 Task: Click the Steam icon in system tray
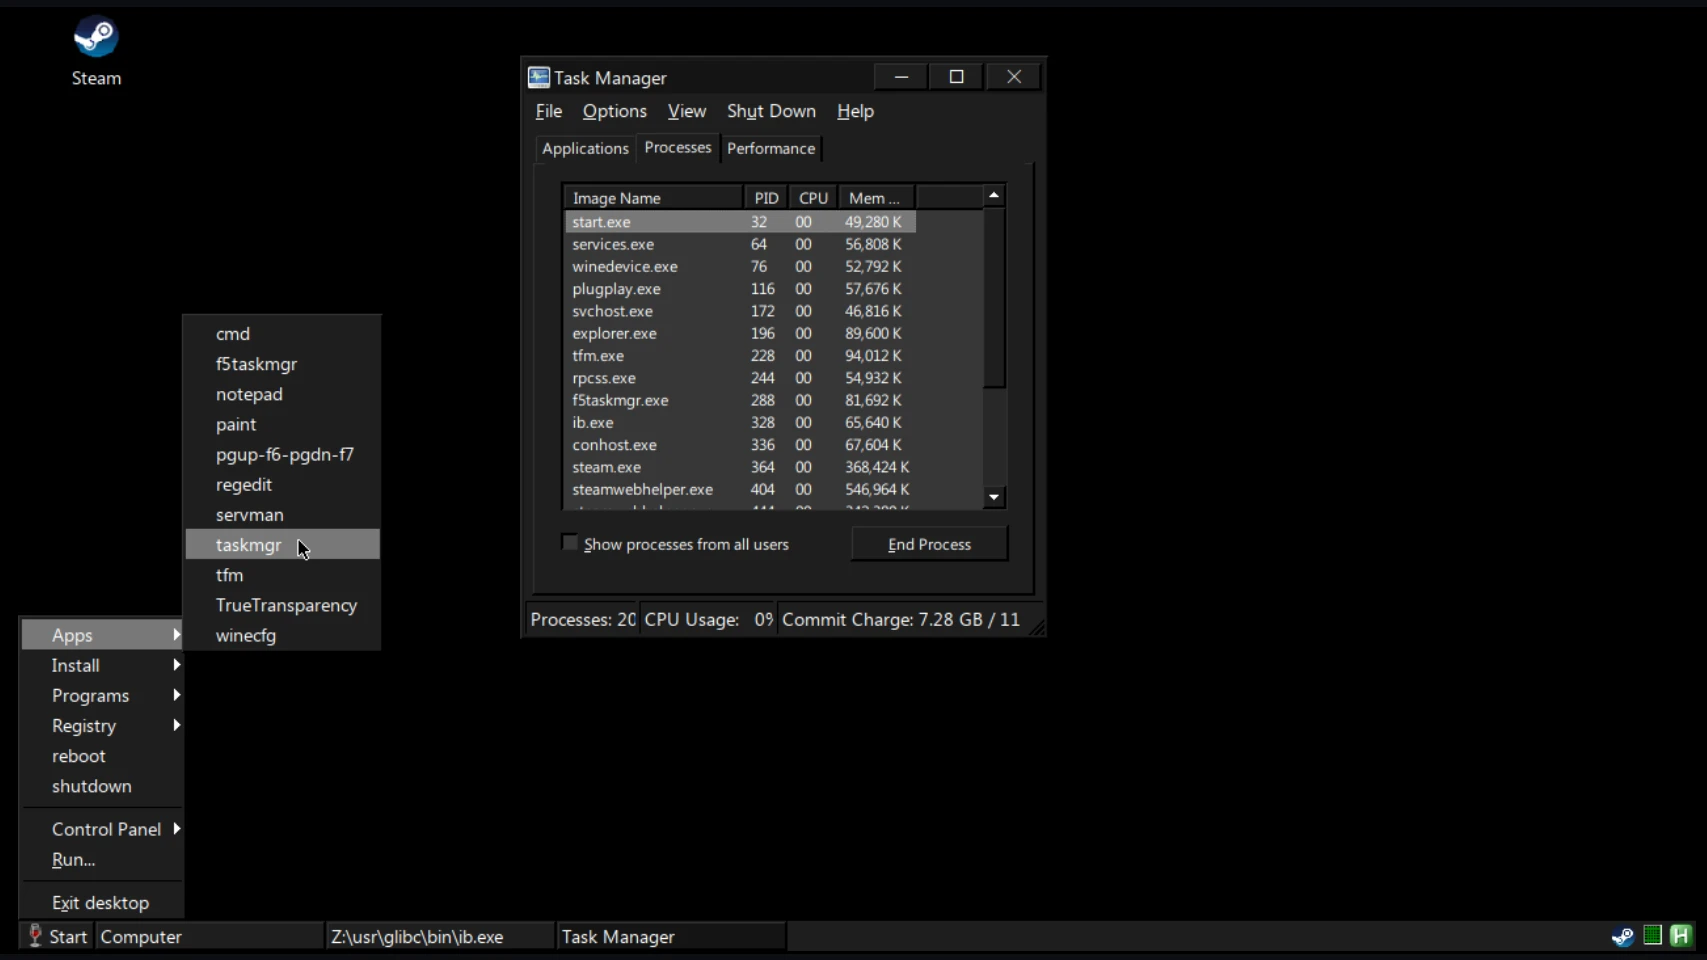(1622, 936)
